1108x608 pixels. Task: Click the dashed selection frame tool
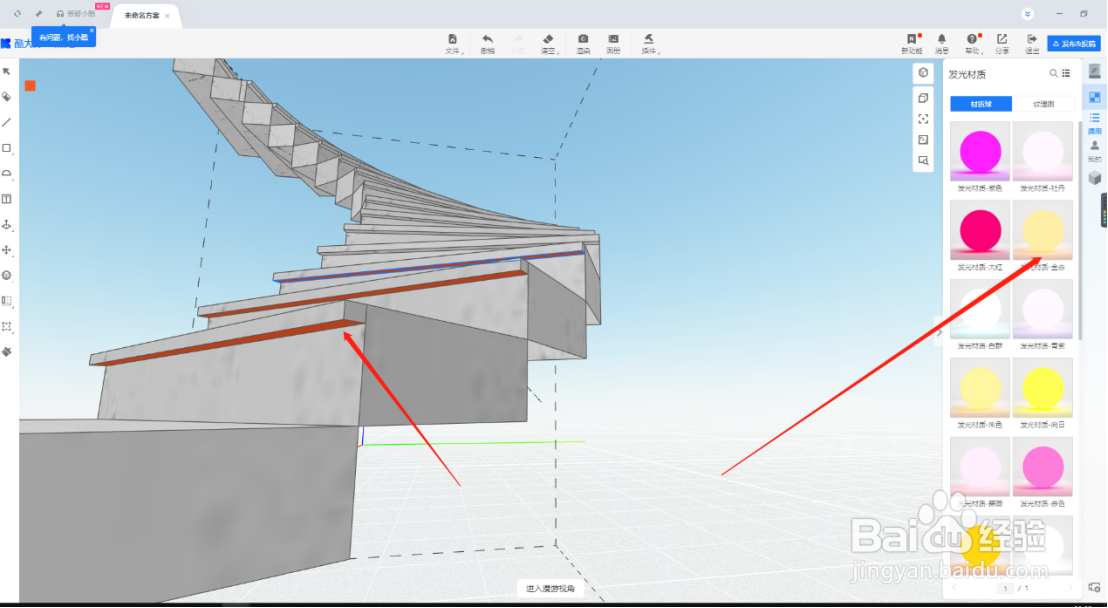coord(7,327)
